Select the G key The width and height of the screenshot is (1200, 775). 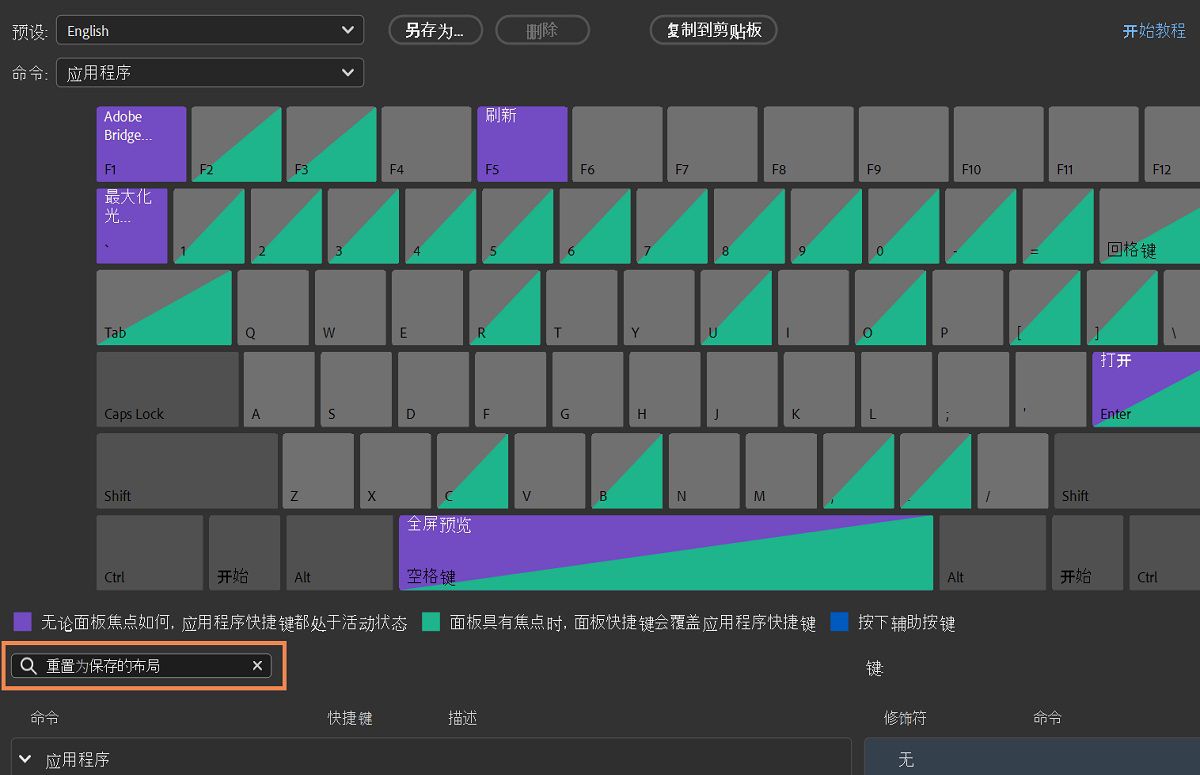pos(587,389)
